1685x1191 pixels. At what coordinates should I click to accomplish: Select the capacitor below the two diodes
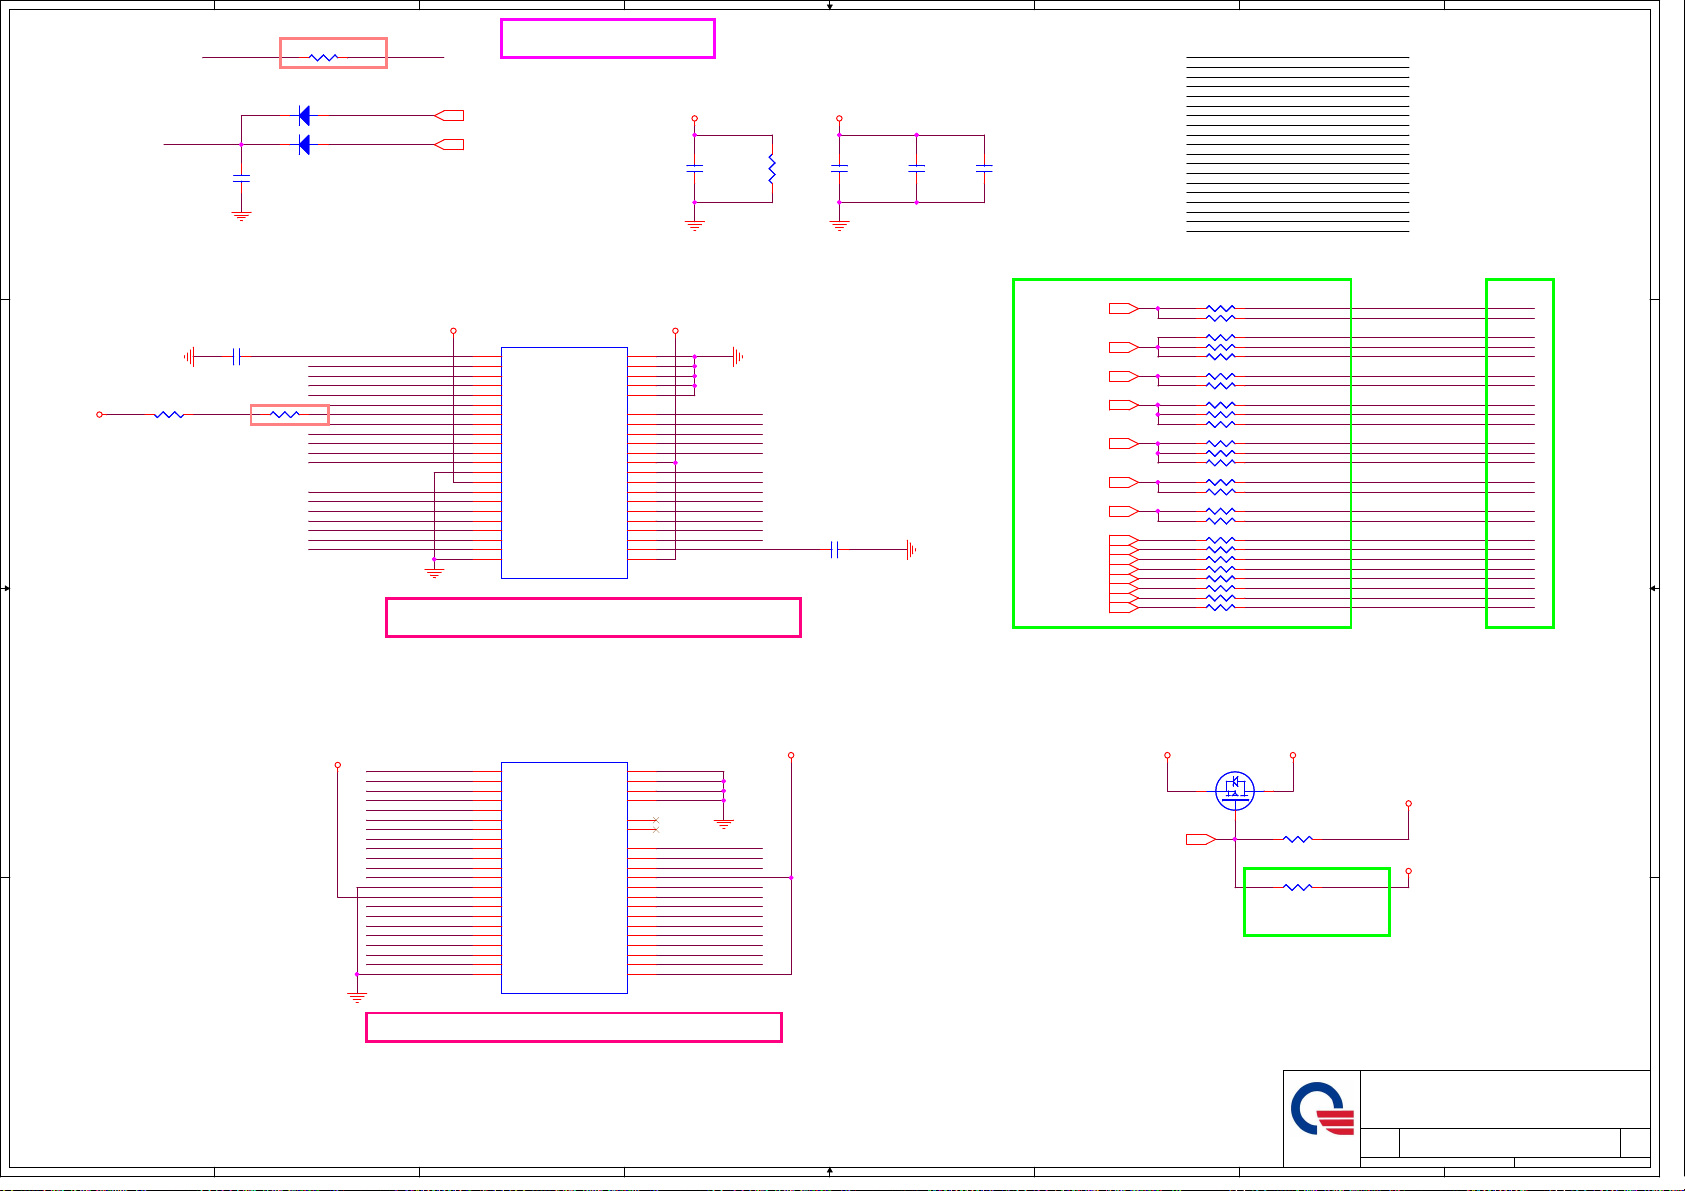[241, 179]
